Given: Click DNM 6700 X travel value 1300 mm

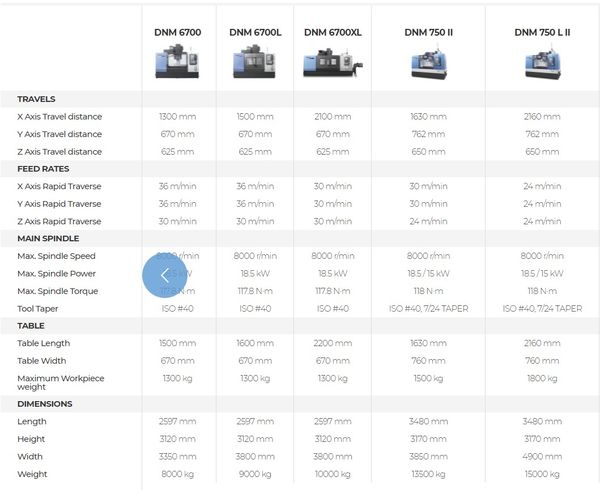Looking at the screenshot, I should coord(178,117).
